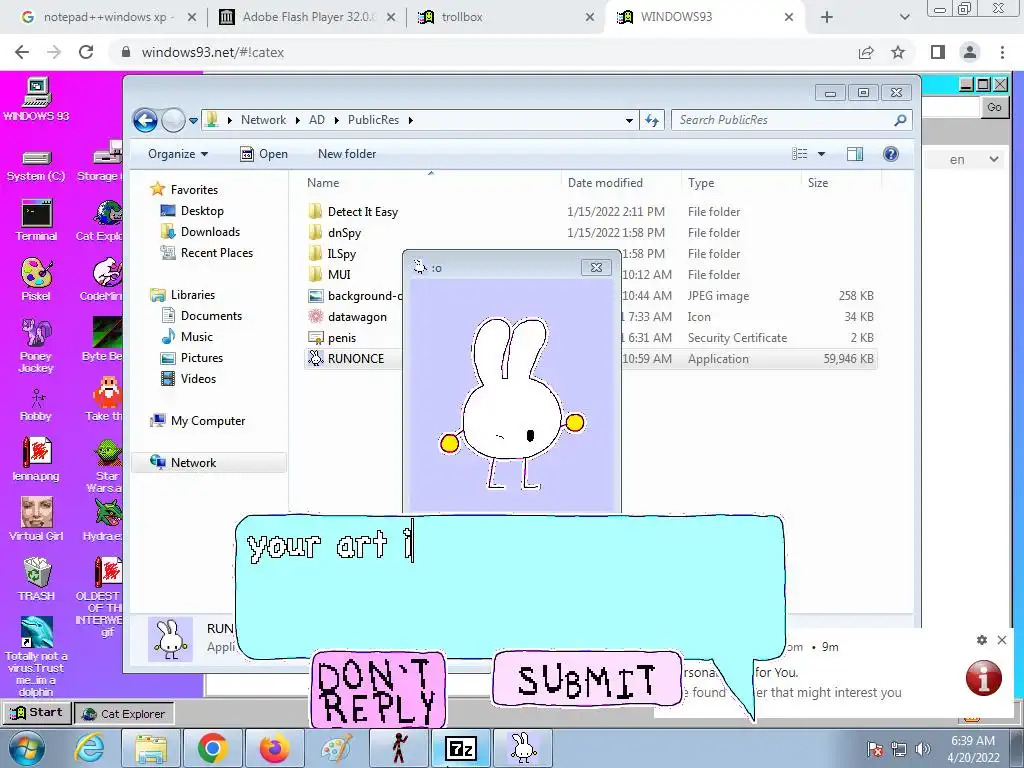
Task: Open OLDEST OF THE INTERWEB gif icon
Action: click(99, 597)
